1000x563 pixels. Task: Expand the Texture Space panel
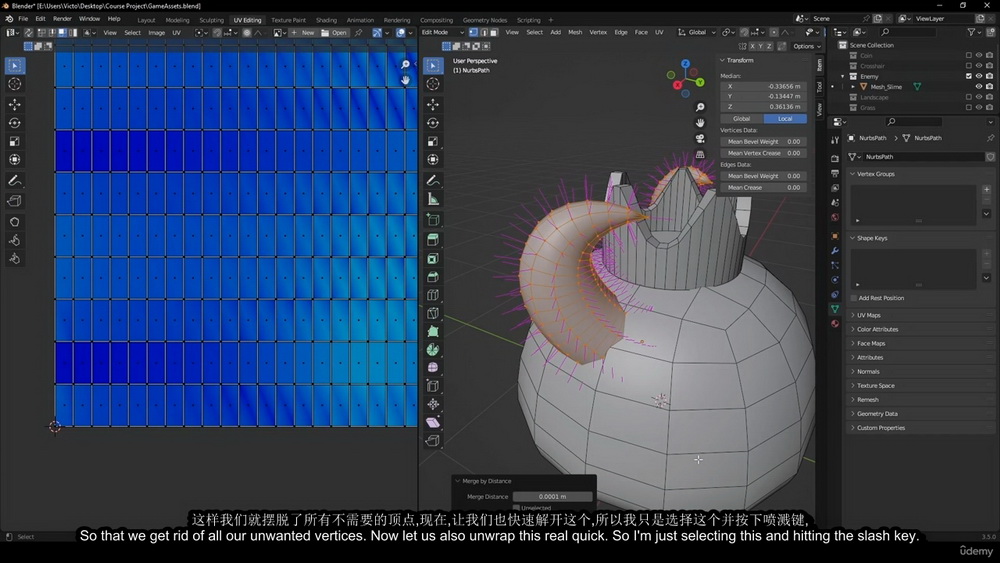click(876, 385)
